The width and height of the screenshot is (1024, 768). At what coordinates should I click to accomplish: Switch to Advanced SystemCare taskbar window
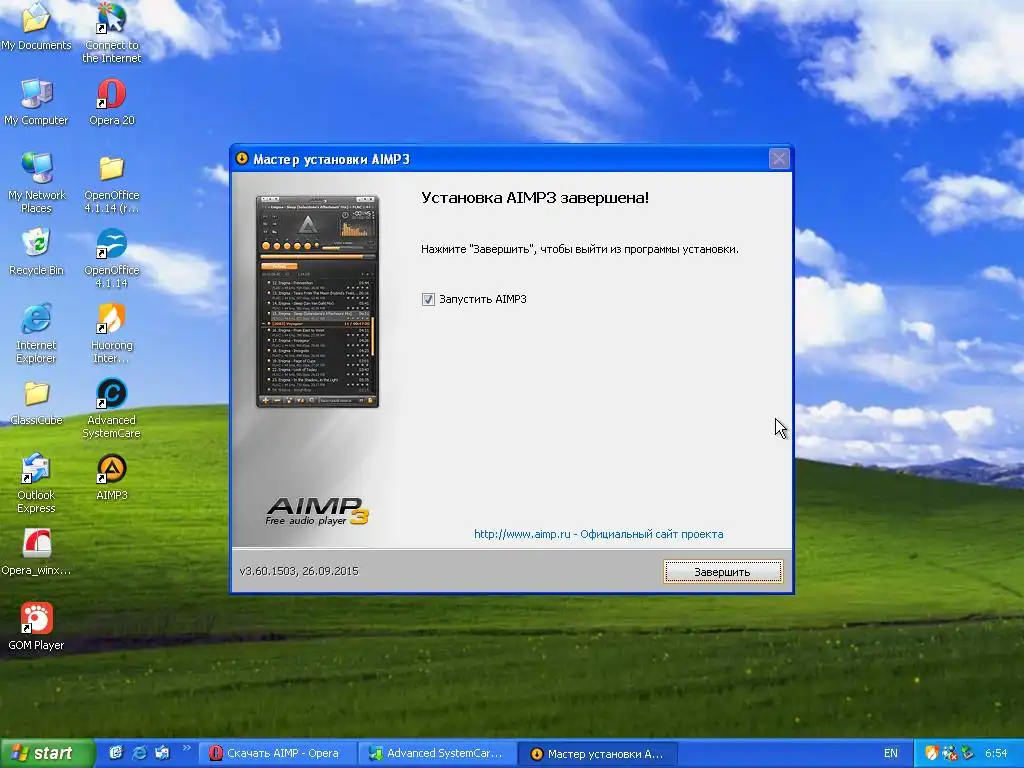pos(437,754)
